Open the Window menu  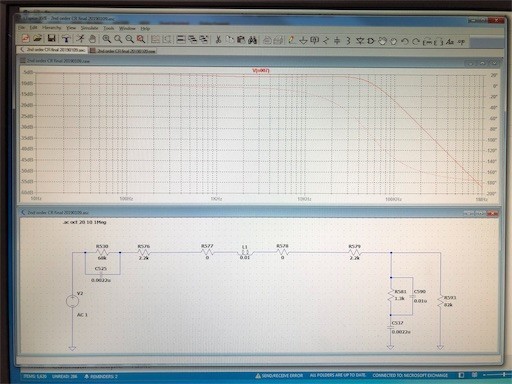(x=127, y=28)
